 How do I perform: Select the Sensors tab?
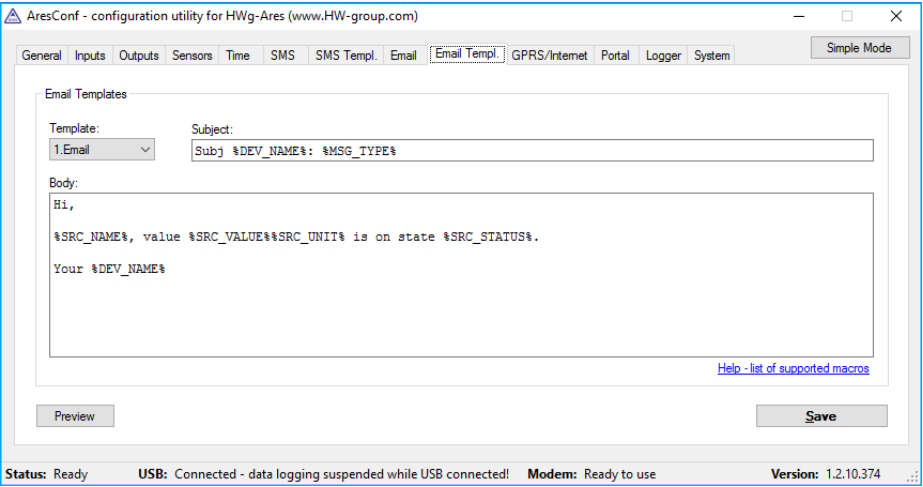pyautogui.click(x=192, y=56)
